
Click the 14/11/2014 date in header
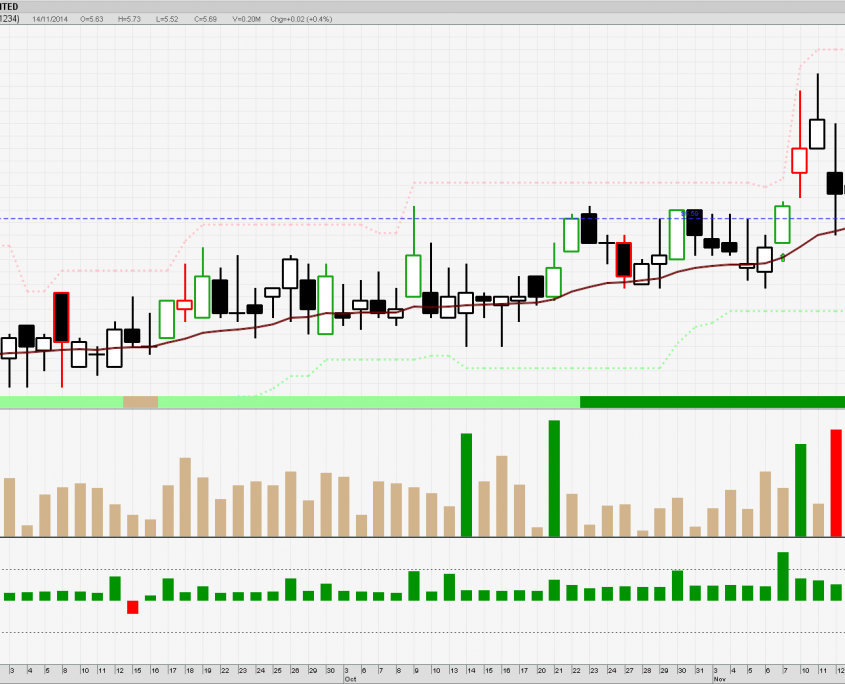51,19
